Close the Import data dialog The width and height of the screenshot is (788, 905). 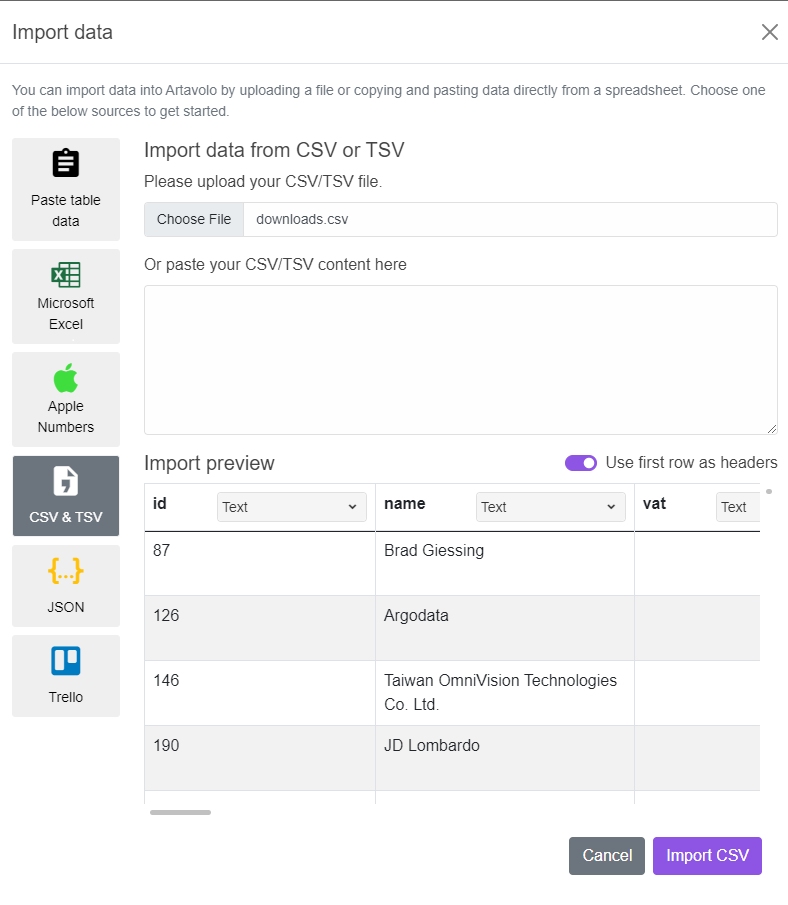tap(770, 32)
